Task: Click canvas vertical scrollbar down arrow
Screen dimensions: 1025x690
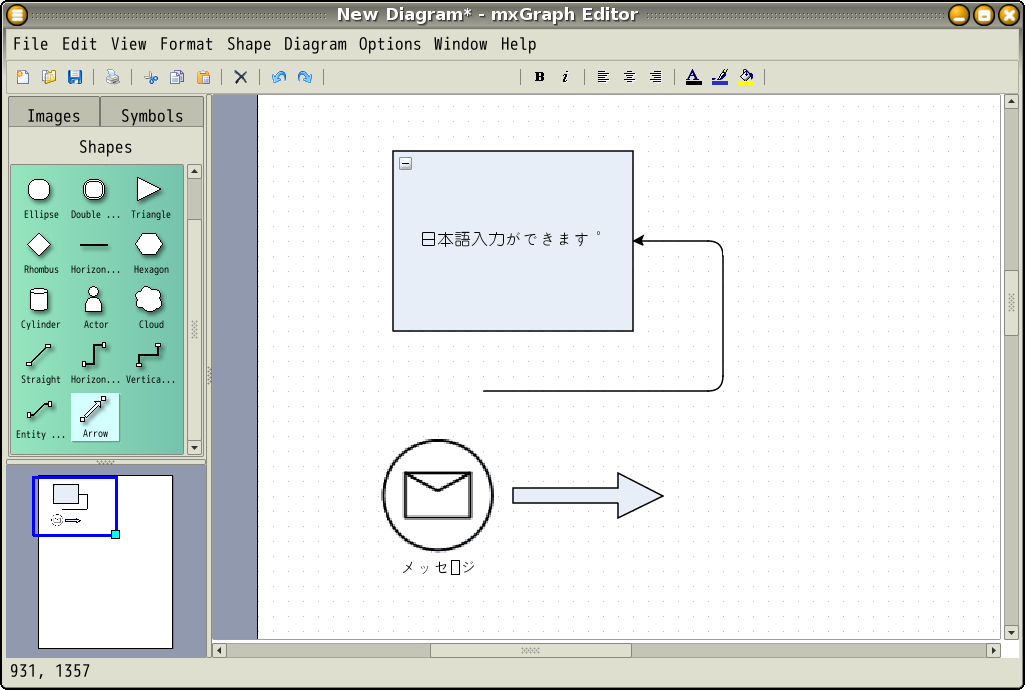Action: tap(1011, 632)
